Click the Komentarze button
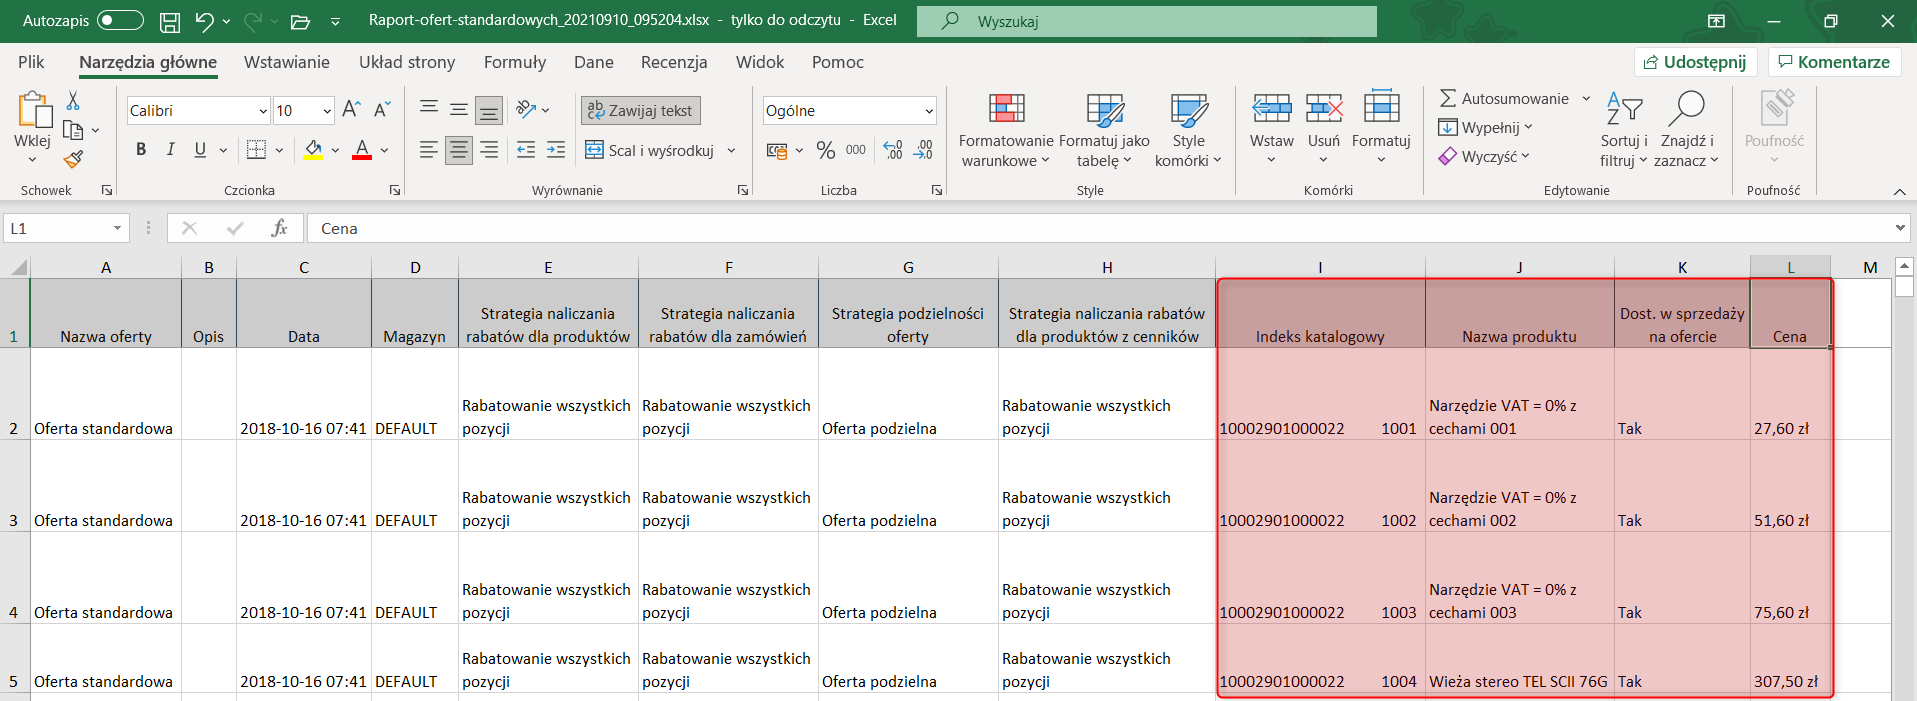The height and width of the screenshot is (701, 1917). point(1833,62)
